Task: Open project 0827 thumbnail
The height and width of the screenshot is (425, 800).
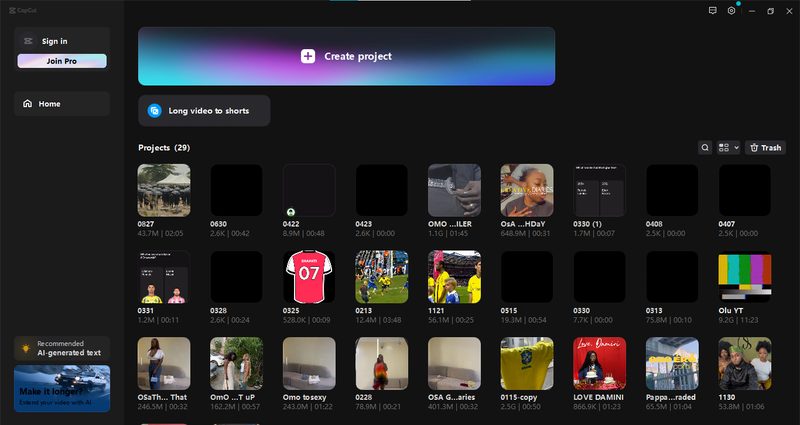Action: click(x=164, y=190)
